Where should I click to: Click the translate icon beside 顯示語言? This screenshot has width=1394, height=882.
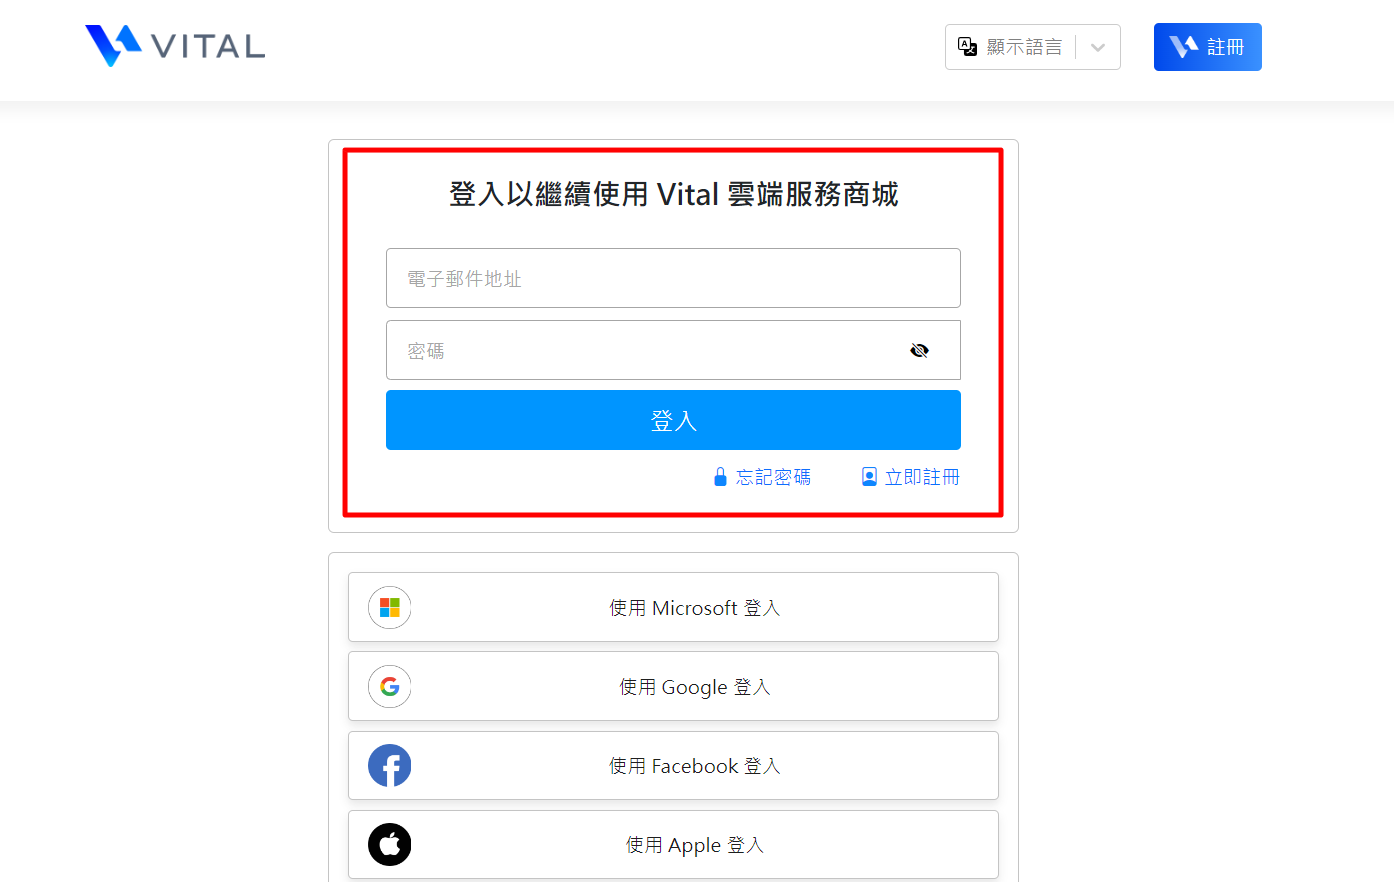967,47
